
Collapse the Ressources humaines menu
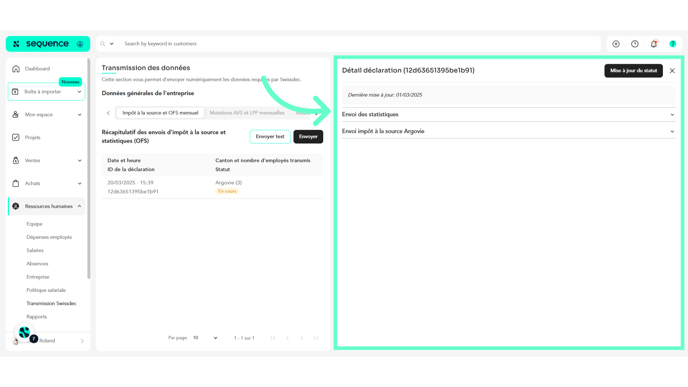[x=79, y=206]
